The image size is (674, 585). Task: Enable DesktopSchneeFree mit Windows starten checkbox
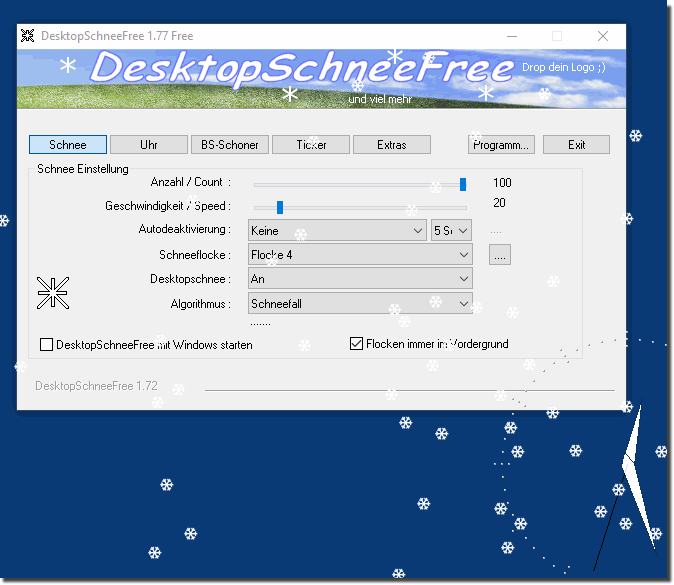tap(46, 345)
